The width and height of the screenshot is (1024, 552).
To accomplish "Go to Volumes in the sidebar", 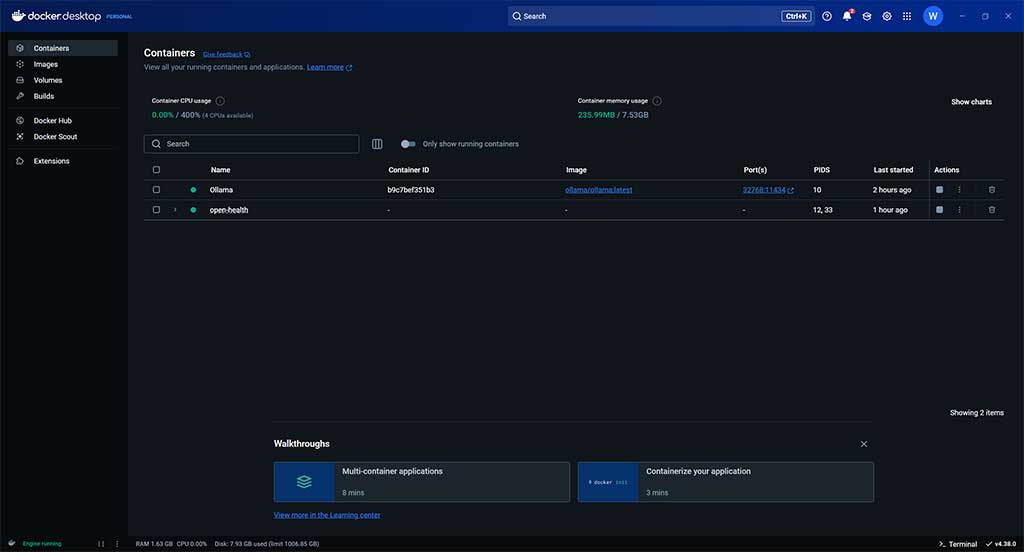I will click(63, 80).
